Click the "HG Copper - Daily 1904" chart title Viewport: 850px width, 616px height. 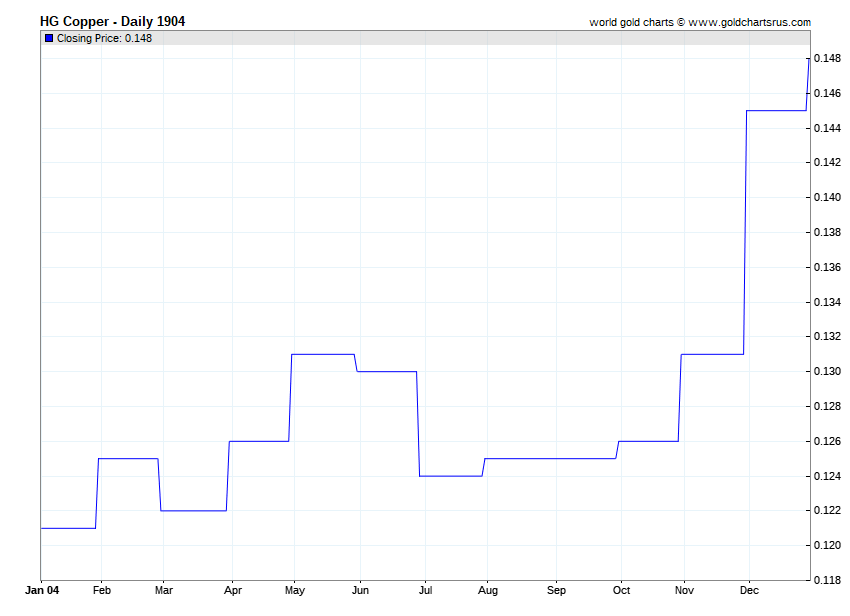(112, 21)
